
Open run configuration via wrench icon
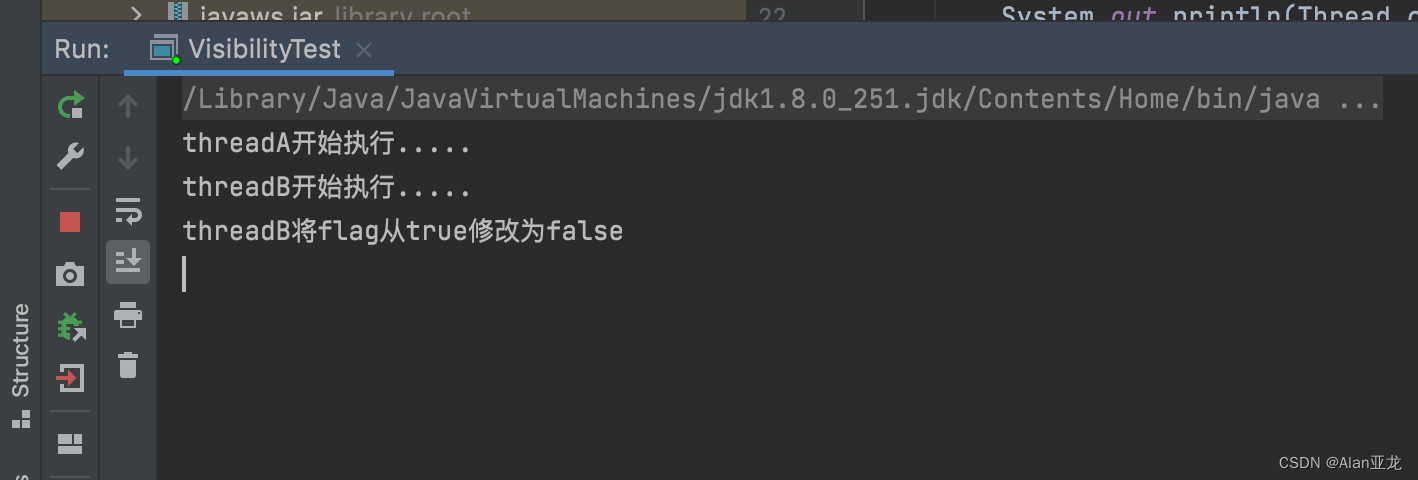(70, 157)
